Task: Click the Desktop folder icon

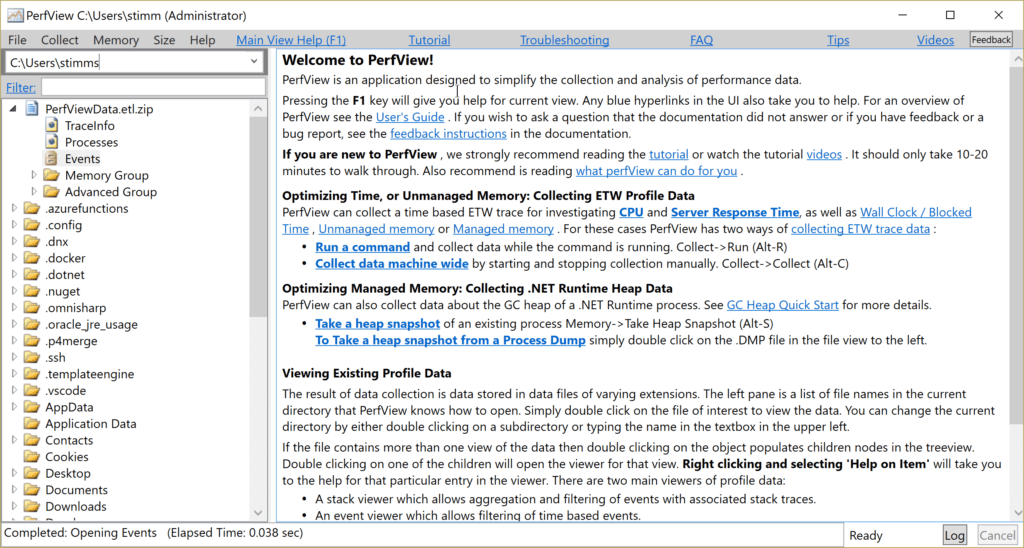Action: [x=32, y=473]
